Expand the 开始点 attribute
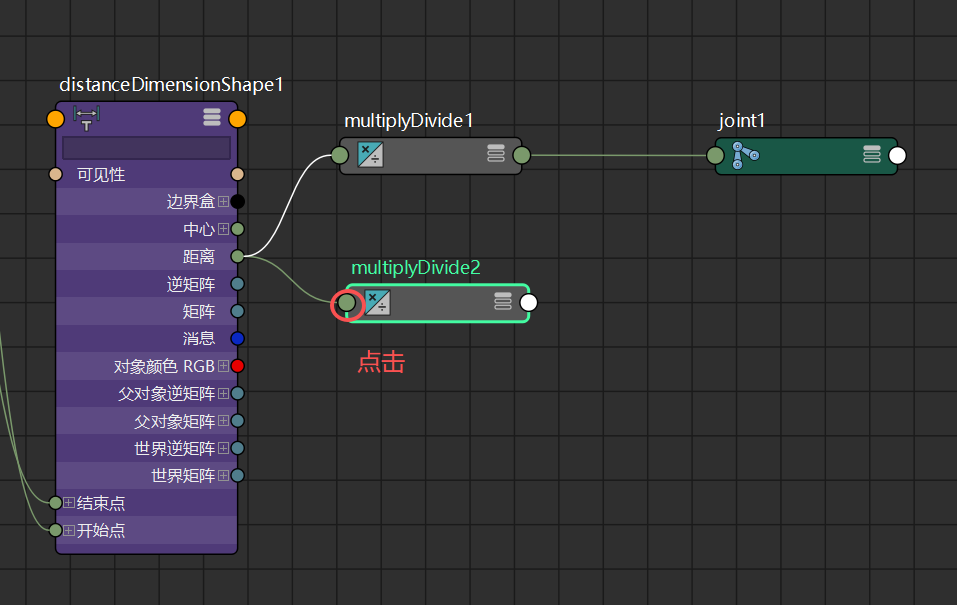This screenshot has width=957, height=605. click(x=69, y=530)
